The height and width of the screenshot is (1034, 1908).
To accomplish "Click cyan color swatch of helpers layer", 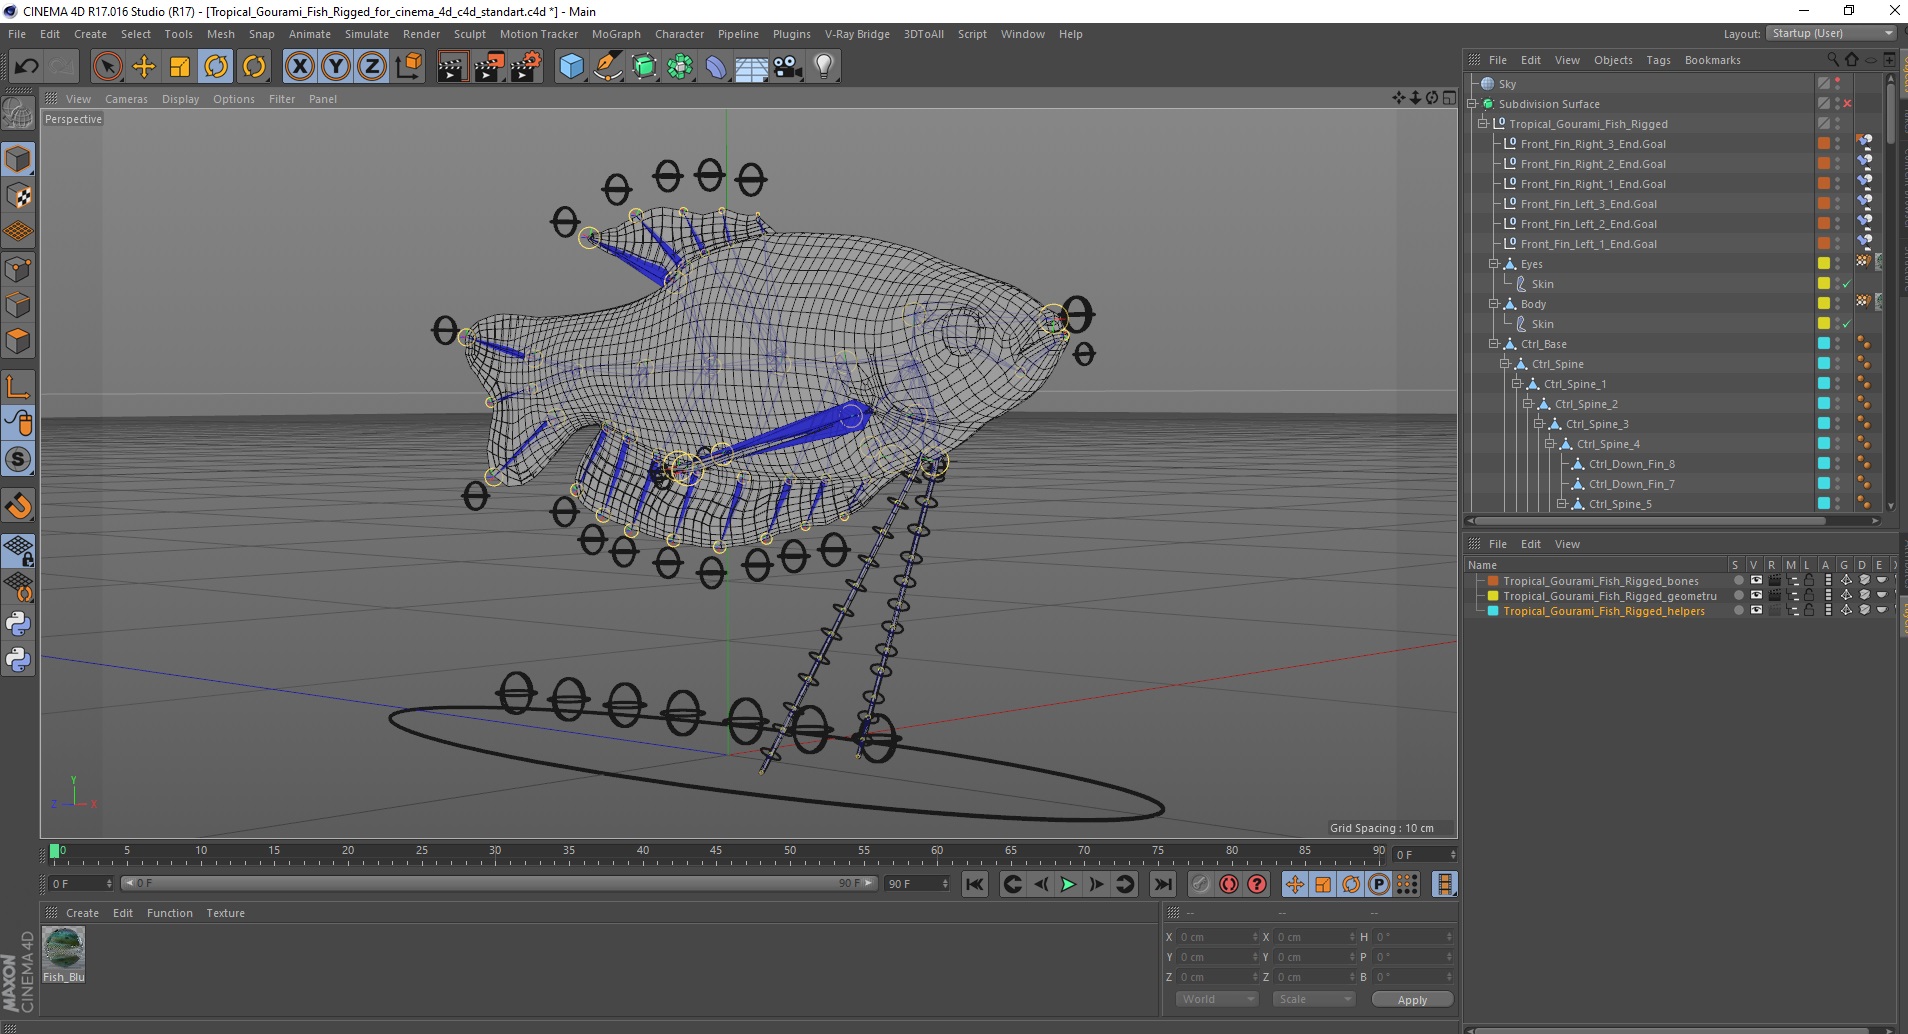I will pos(1493,611).
